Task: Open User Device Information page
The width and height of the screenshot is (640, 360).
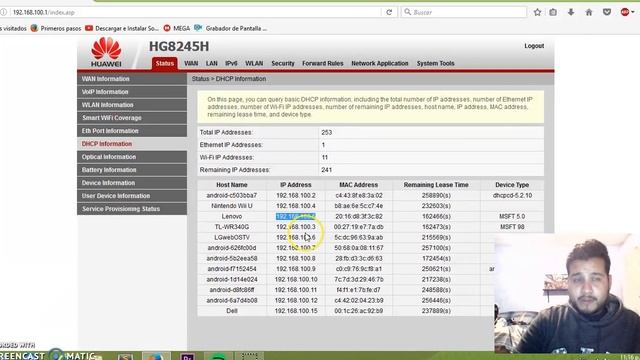Action: click(x=132, y=196)
